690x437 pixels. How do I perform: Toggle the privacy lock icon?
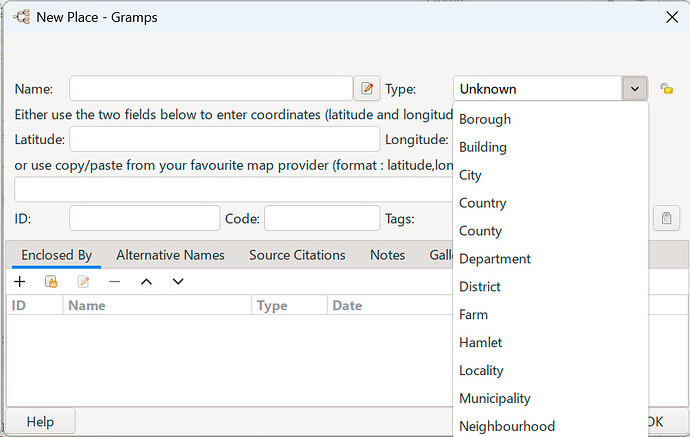(x=667, y=89)
